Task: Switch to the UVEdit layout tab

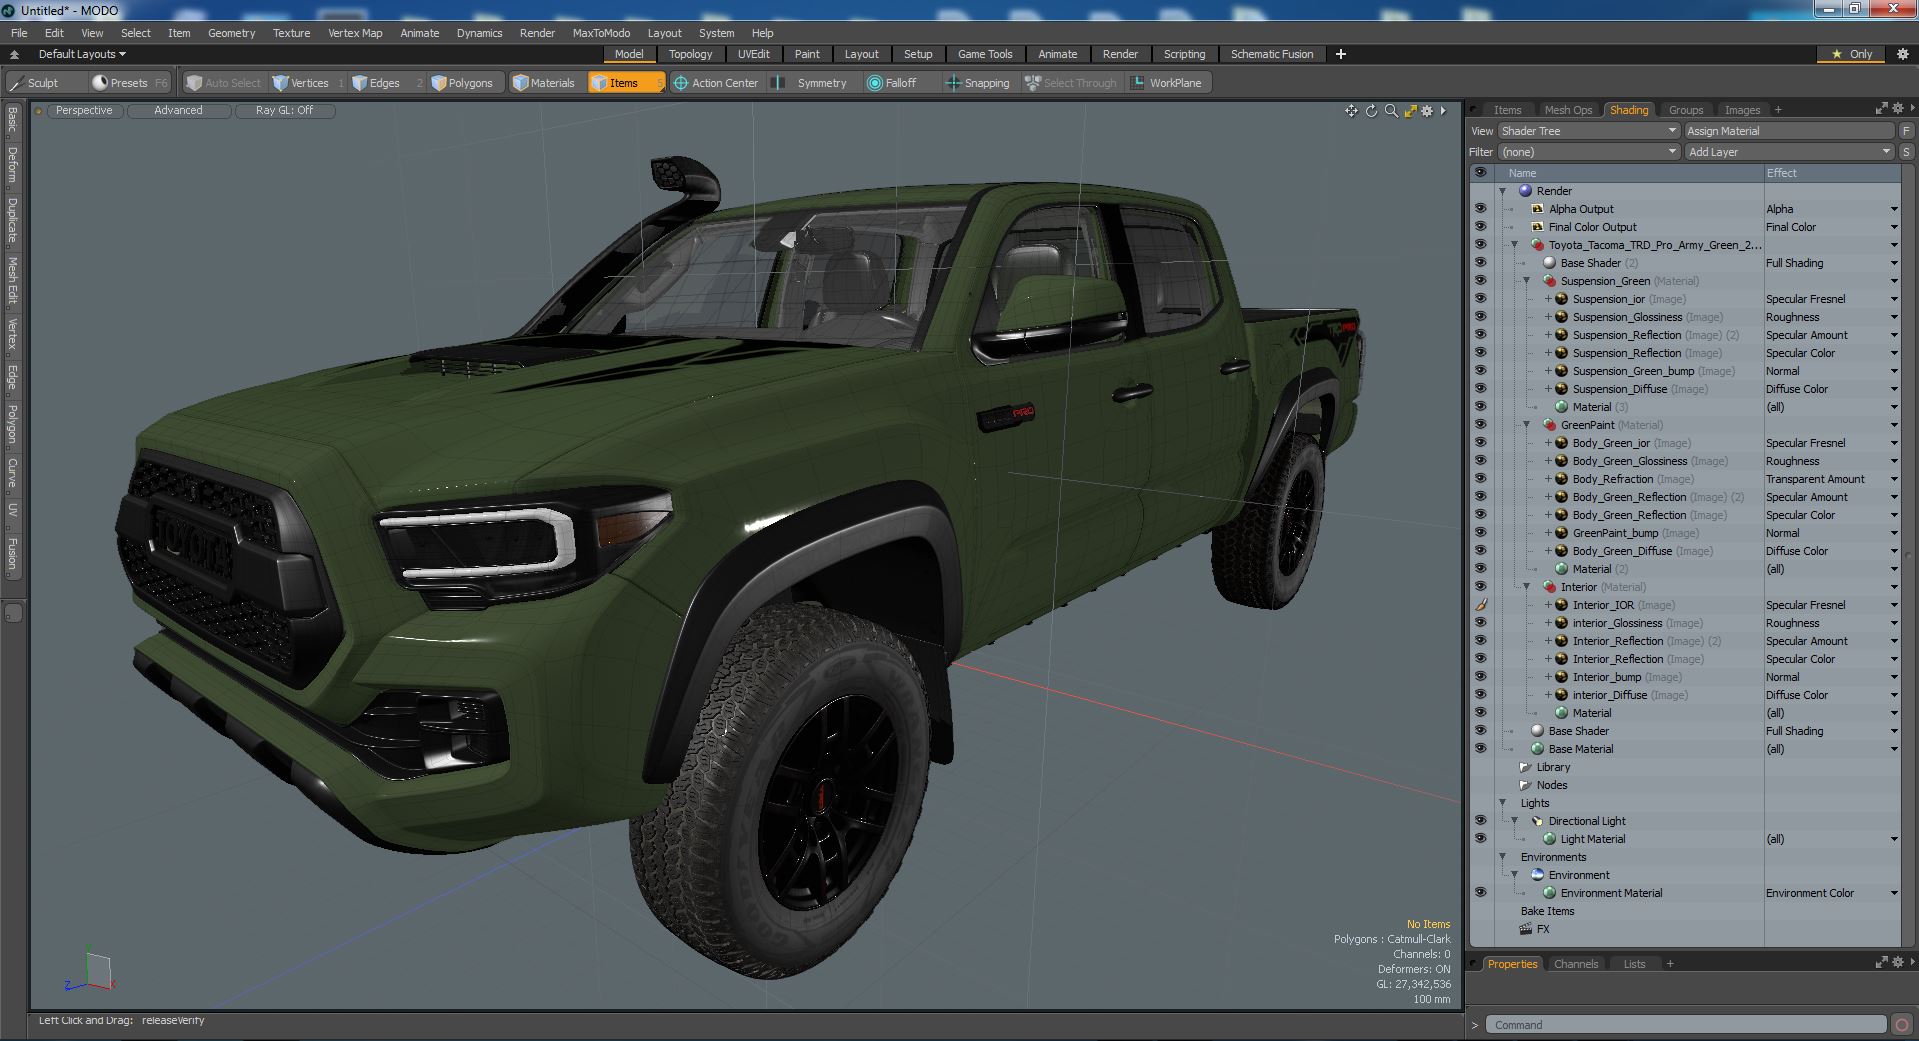Action: click(x=753, y=54)
